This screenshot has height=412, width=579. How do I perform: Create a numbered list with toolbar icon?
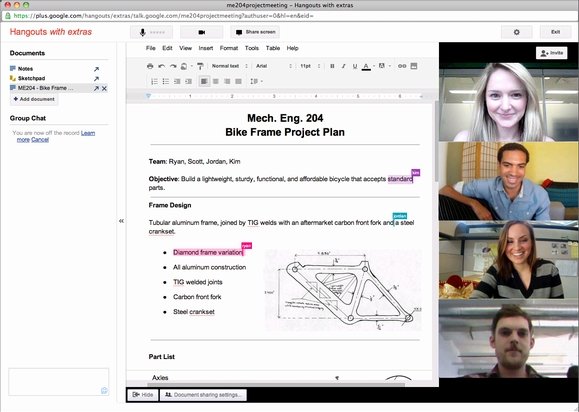154,81
